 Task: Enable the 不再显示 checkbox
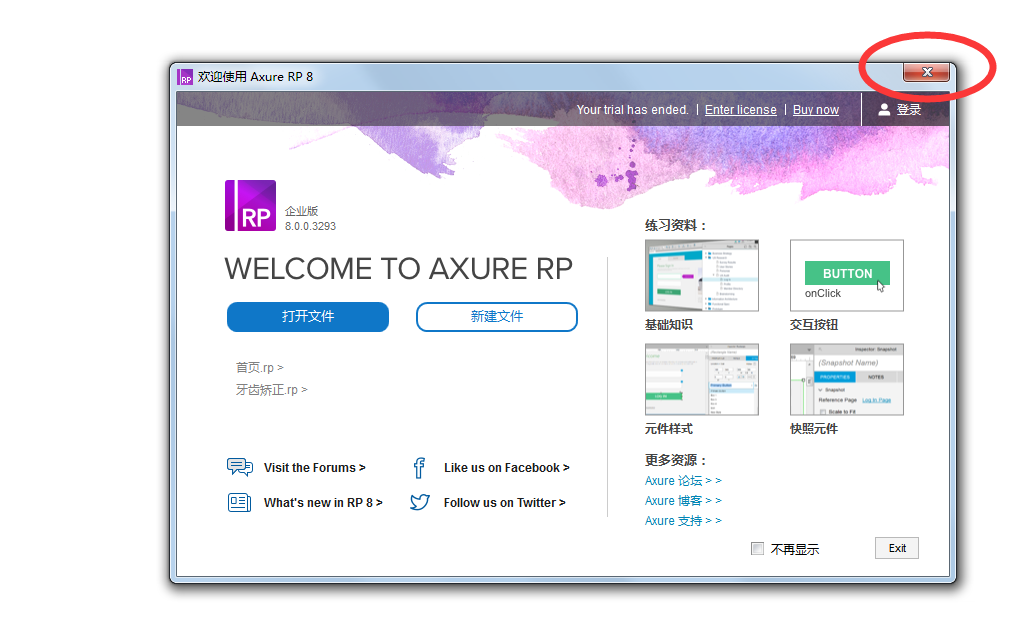[757, 549]
